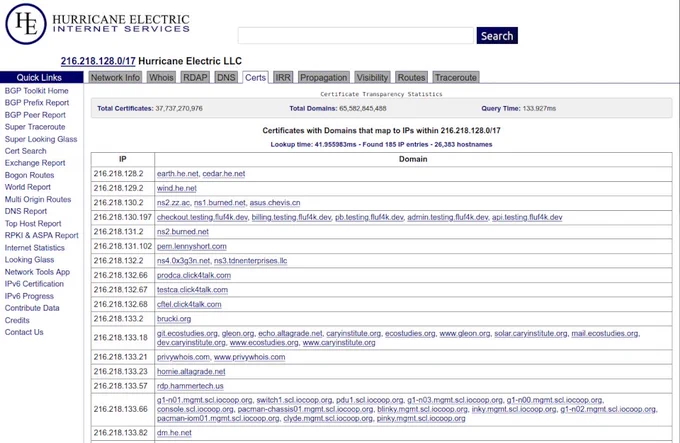
Task: Open Internet Statistics link
Action: [35, 248]
